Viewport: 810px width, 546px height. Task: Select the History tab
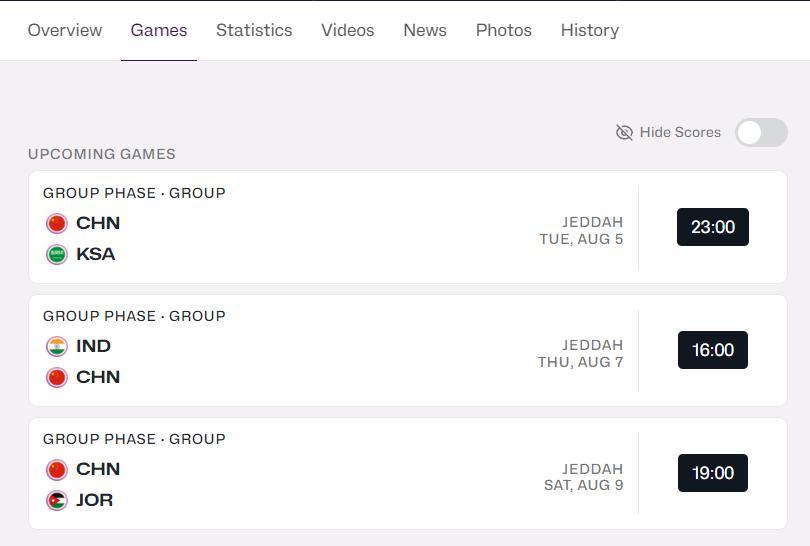590,30
